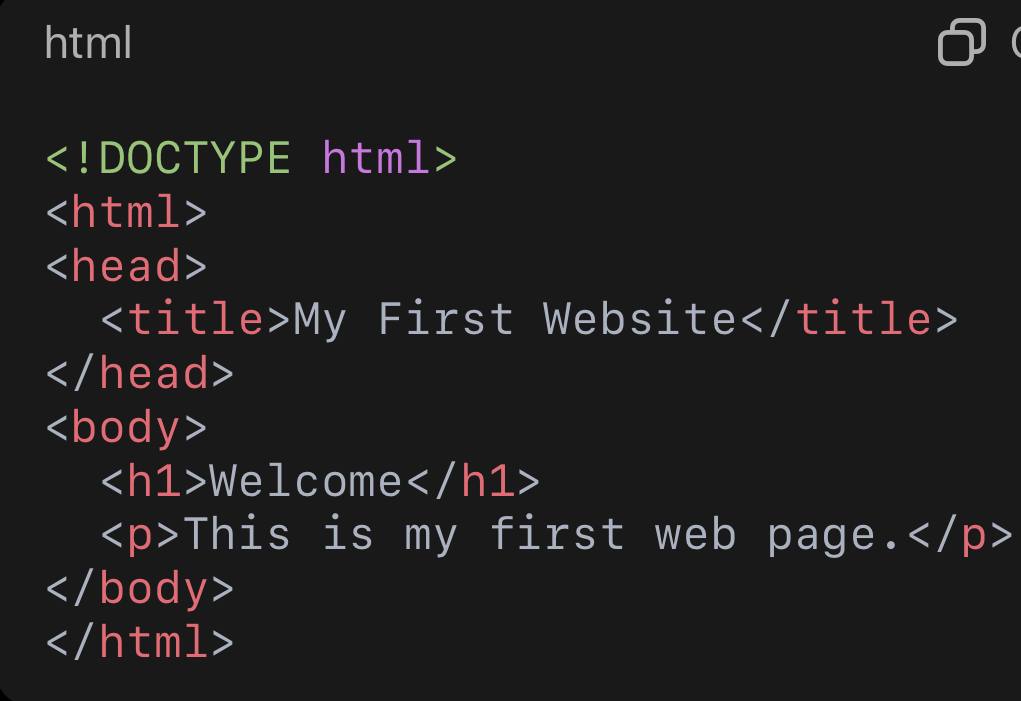Click the opening html tag

click(x=126, y=212)
